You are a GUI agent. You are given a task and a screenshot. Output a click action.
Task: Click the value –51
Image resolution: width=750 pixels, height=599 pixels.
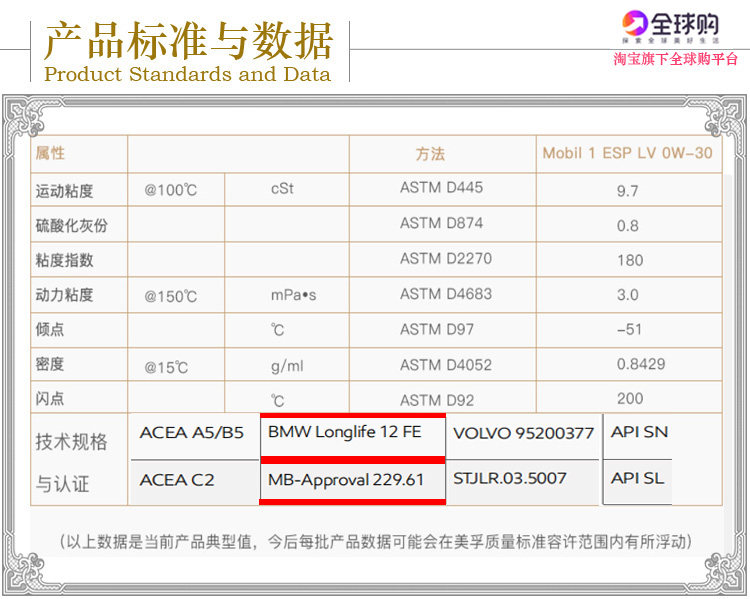(629, 329)
